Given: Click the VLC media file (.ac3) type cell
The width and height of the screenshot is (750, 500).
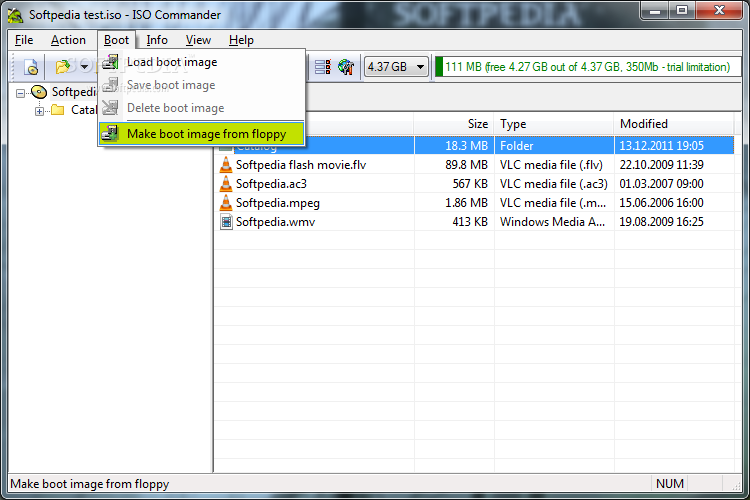Looking at the screenshot, I should (x=553, y=184).
